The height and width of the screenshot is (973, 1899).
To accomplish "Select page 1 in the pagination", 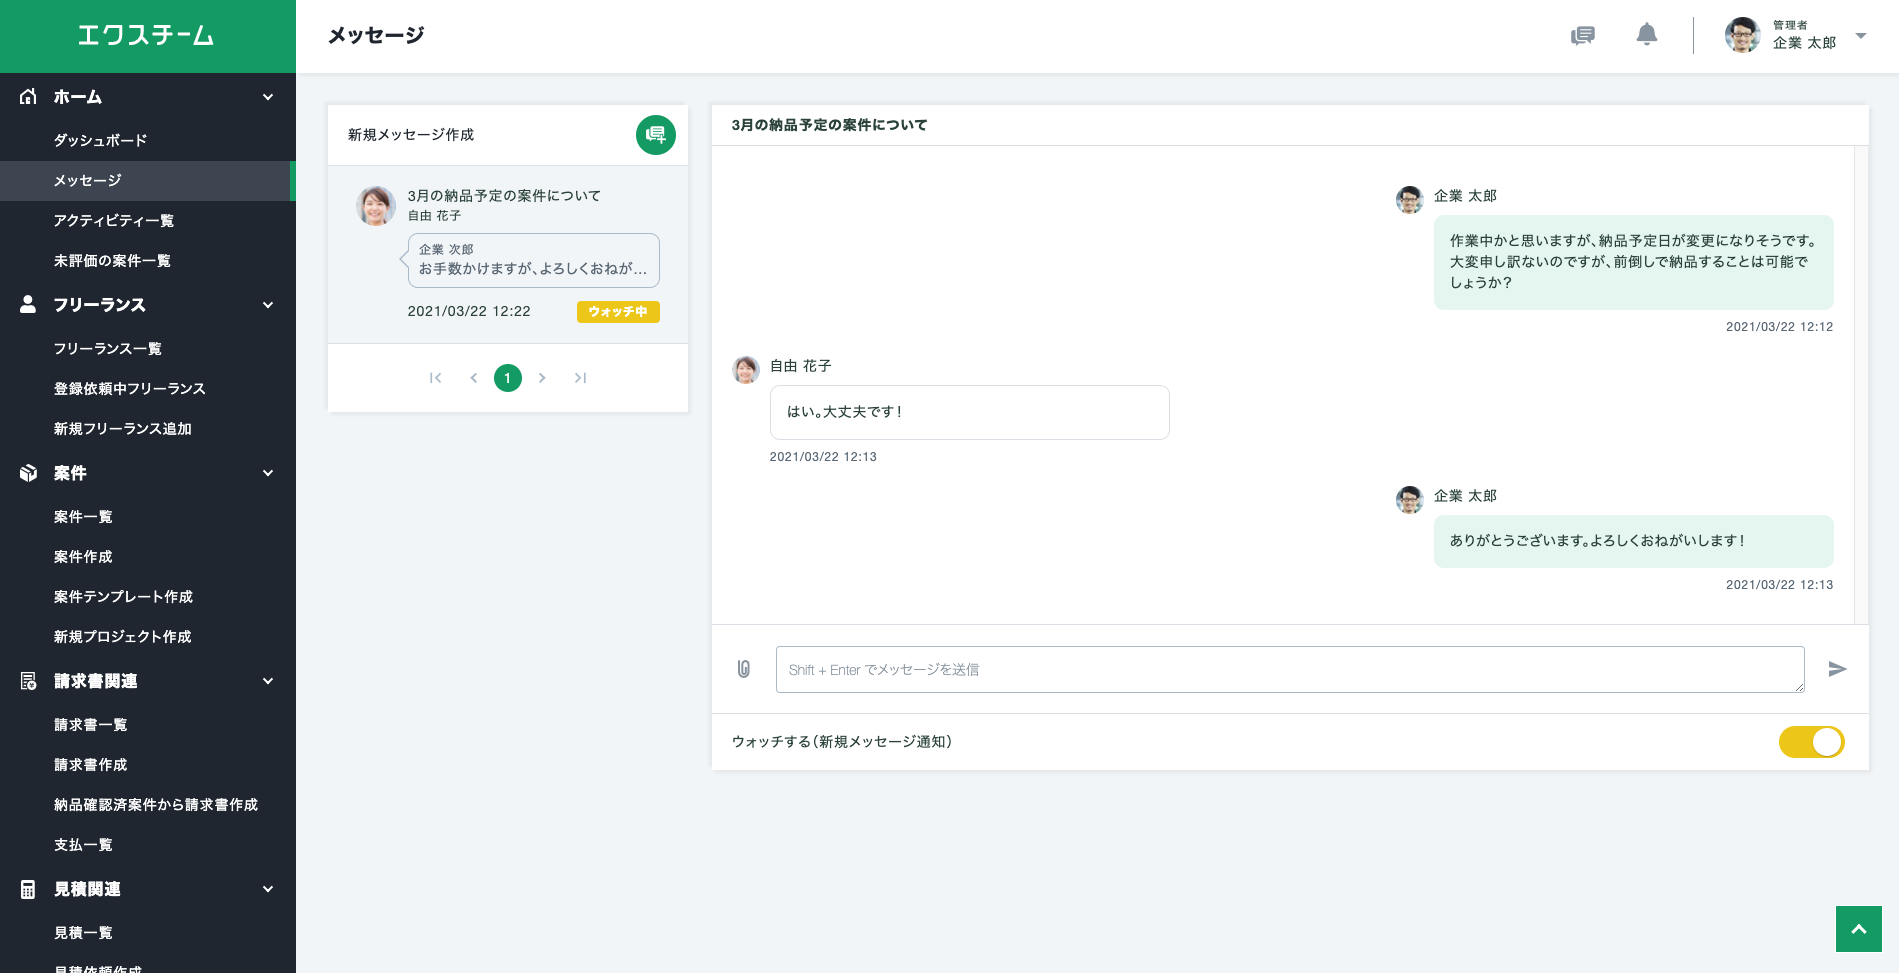I will click(508, 378).
